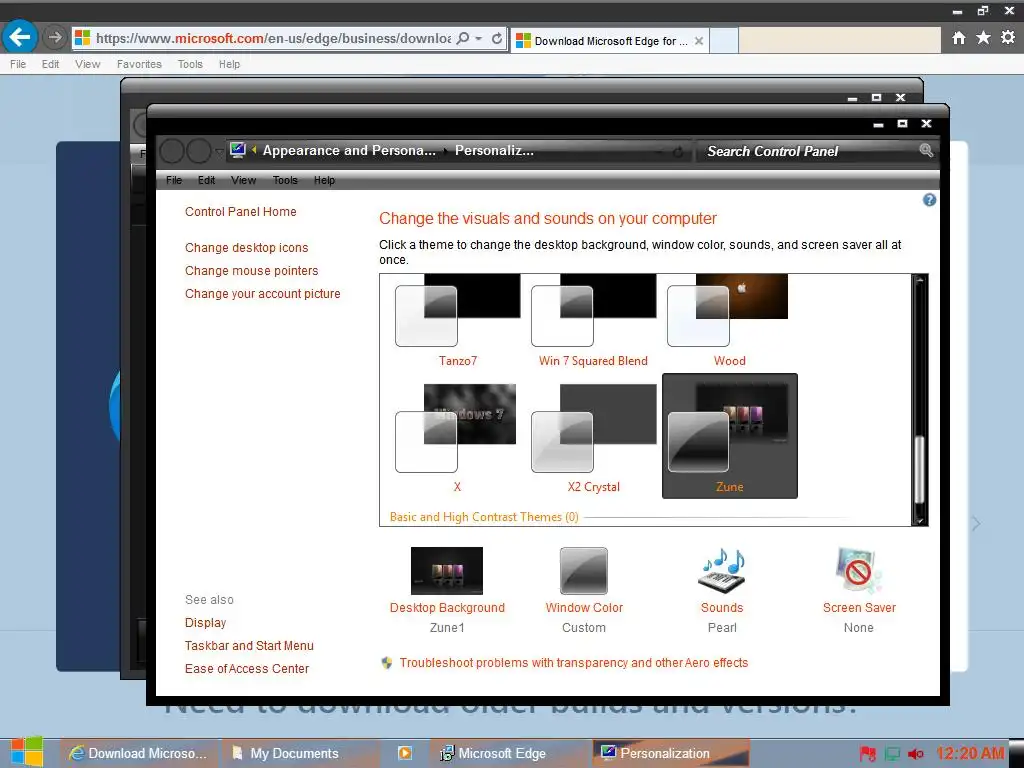The image size is (1024, 768).
Task: Open Change desktop icons link
Action: click(x=246, y=248)
